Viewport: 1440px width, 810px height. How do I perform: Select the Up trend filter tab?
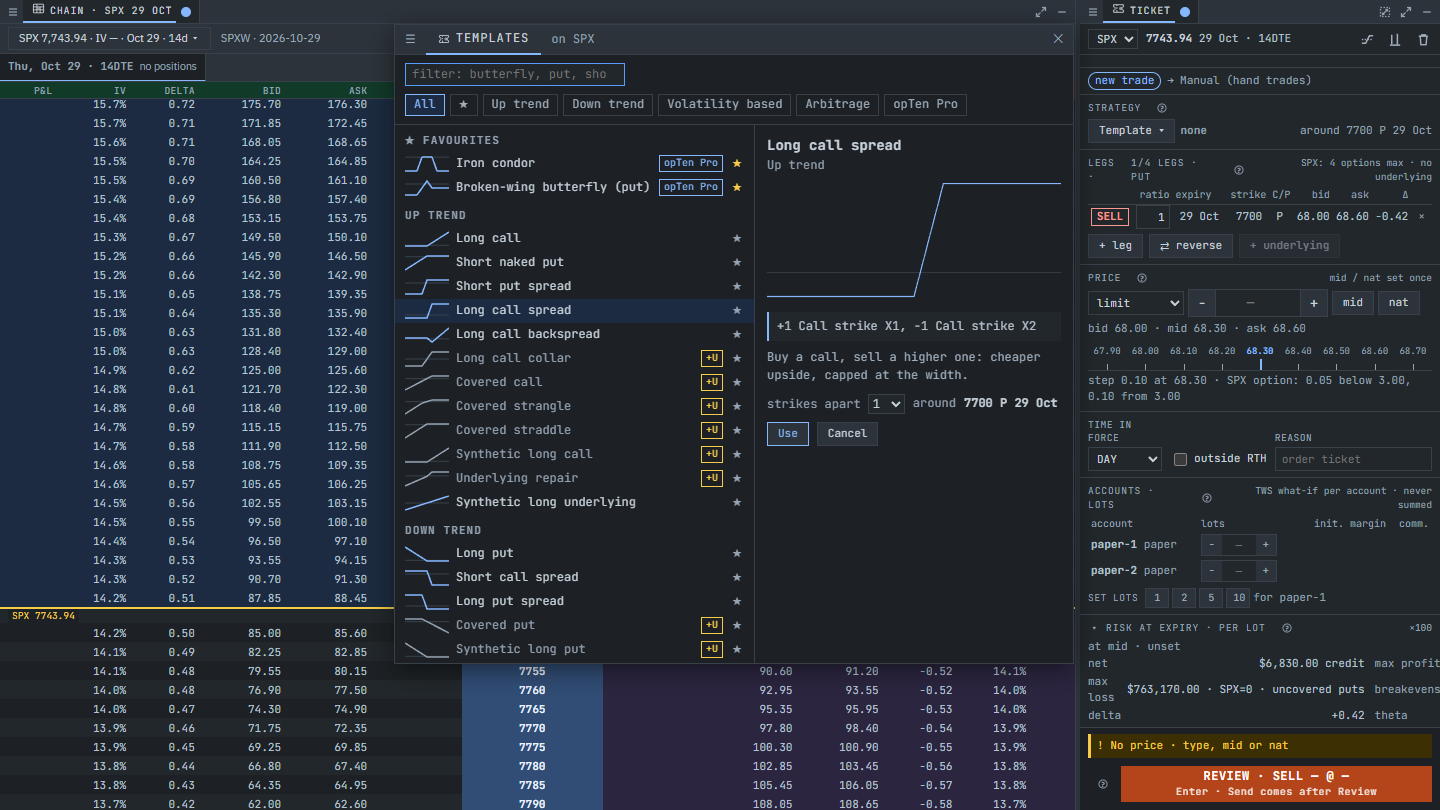coord(520,104)
